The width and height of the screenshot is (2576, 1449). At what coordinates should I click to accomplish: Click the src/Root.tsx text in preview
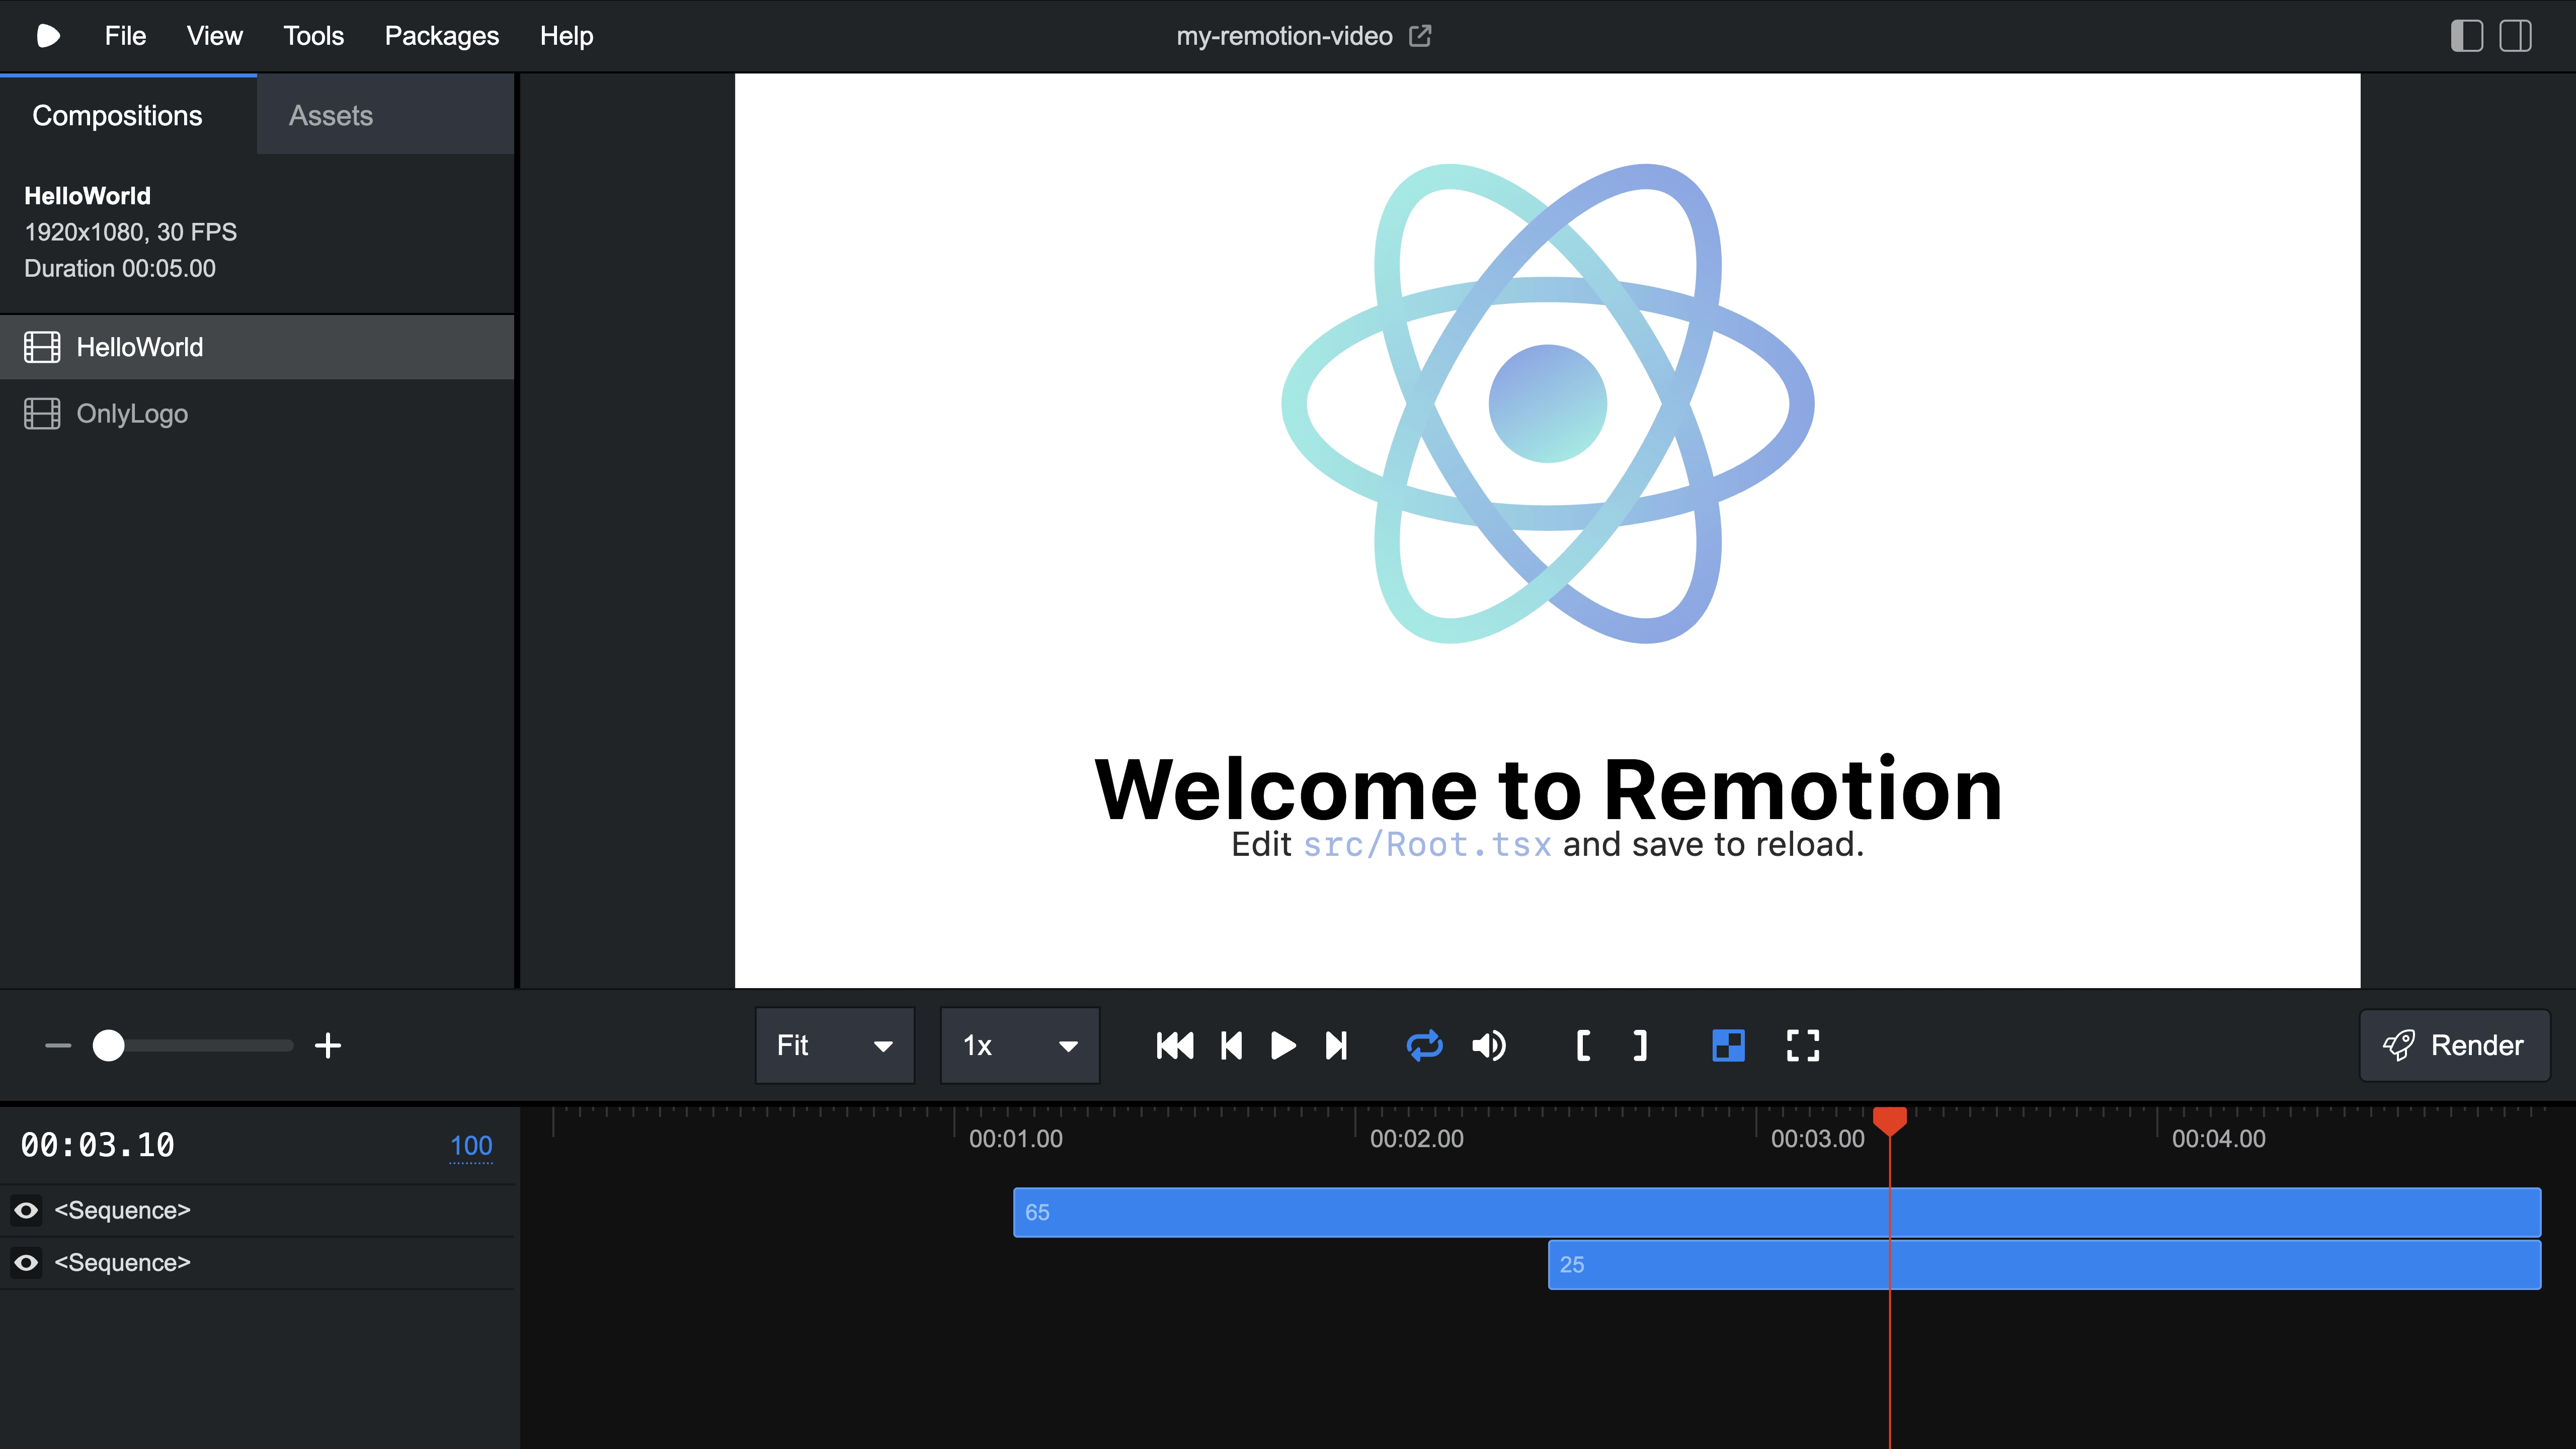[x=1427, y=845]
